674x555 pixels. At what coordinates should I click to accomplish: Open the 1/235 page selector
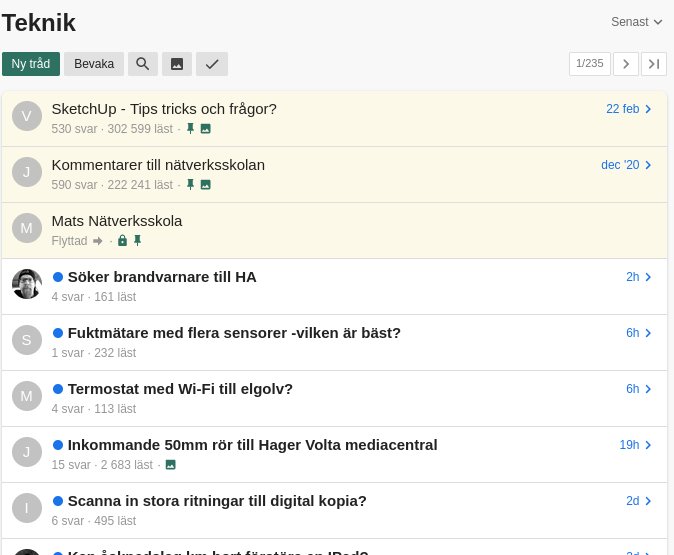coord(589,64)
